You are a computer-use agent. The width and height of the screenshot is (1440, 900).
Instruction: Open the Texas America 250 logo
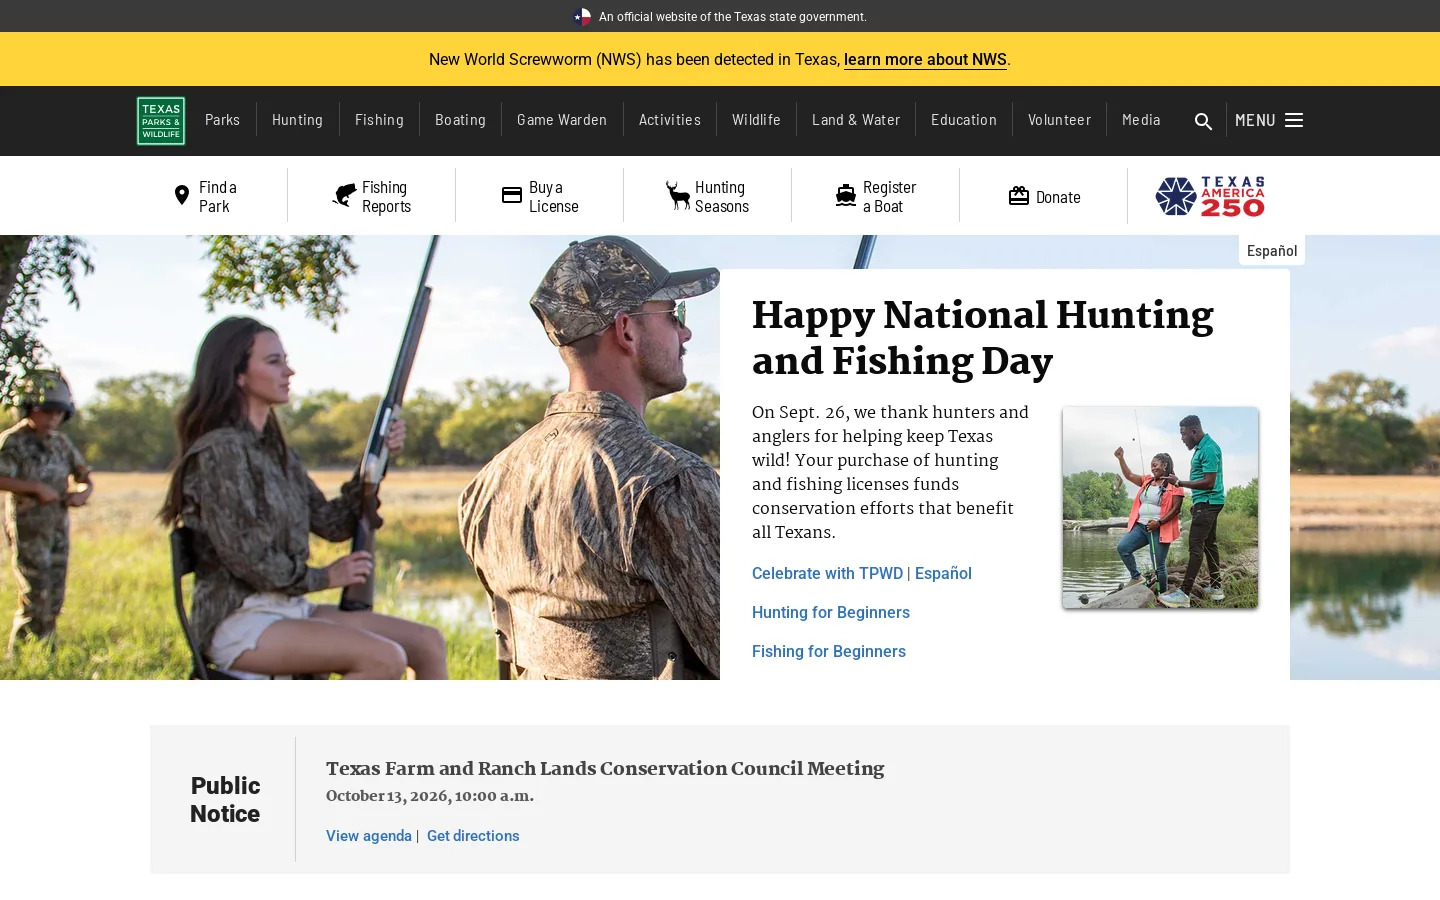pyautogui.click(x=1210, y=196)
